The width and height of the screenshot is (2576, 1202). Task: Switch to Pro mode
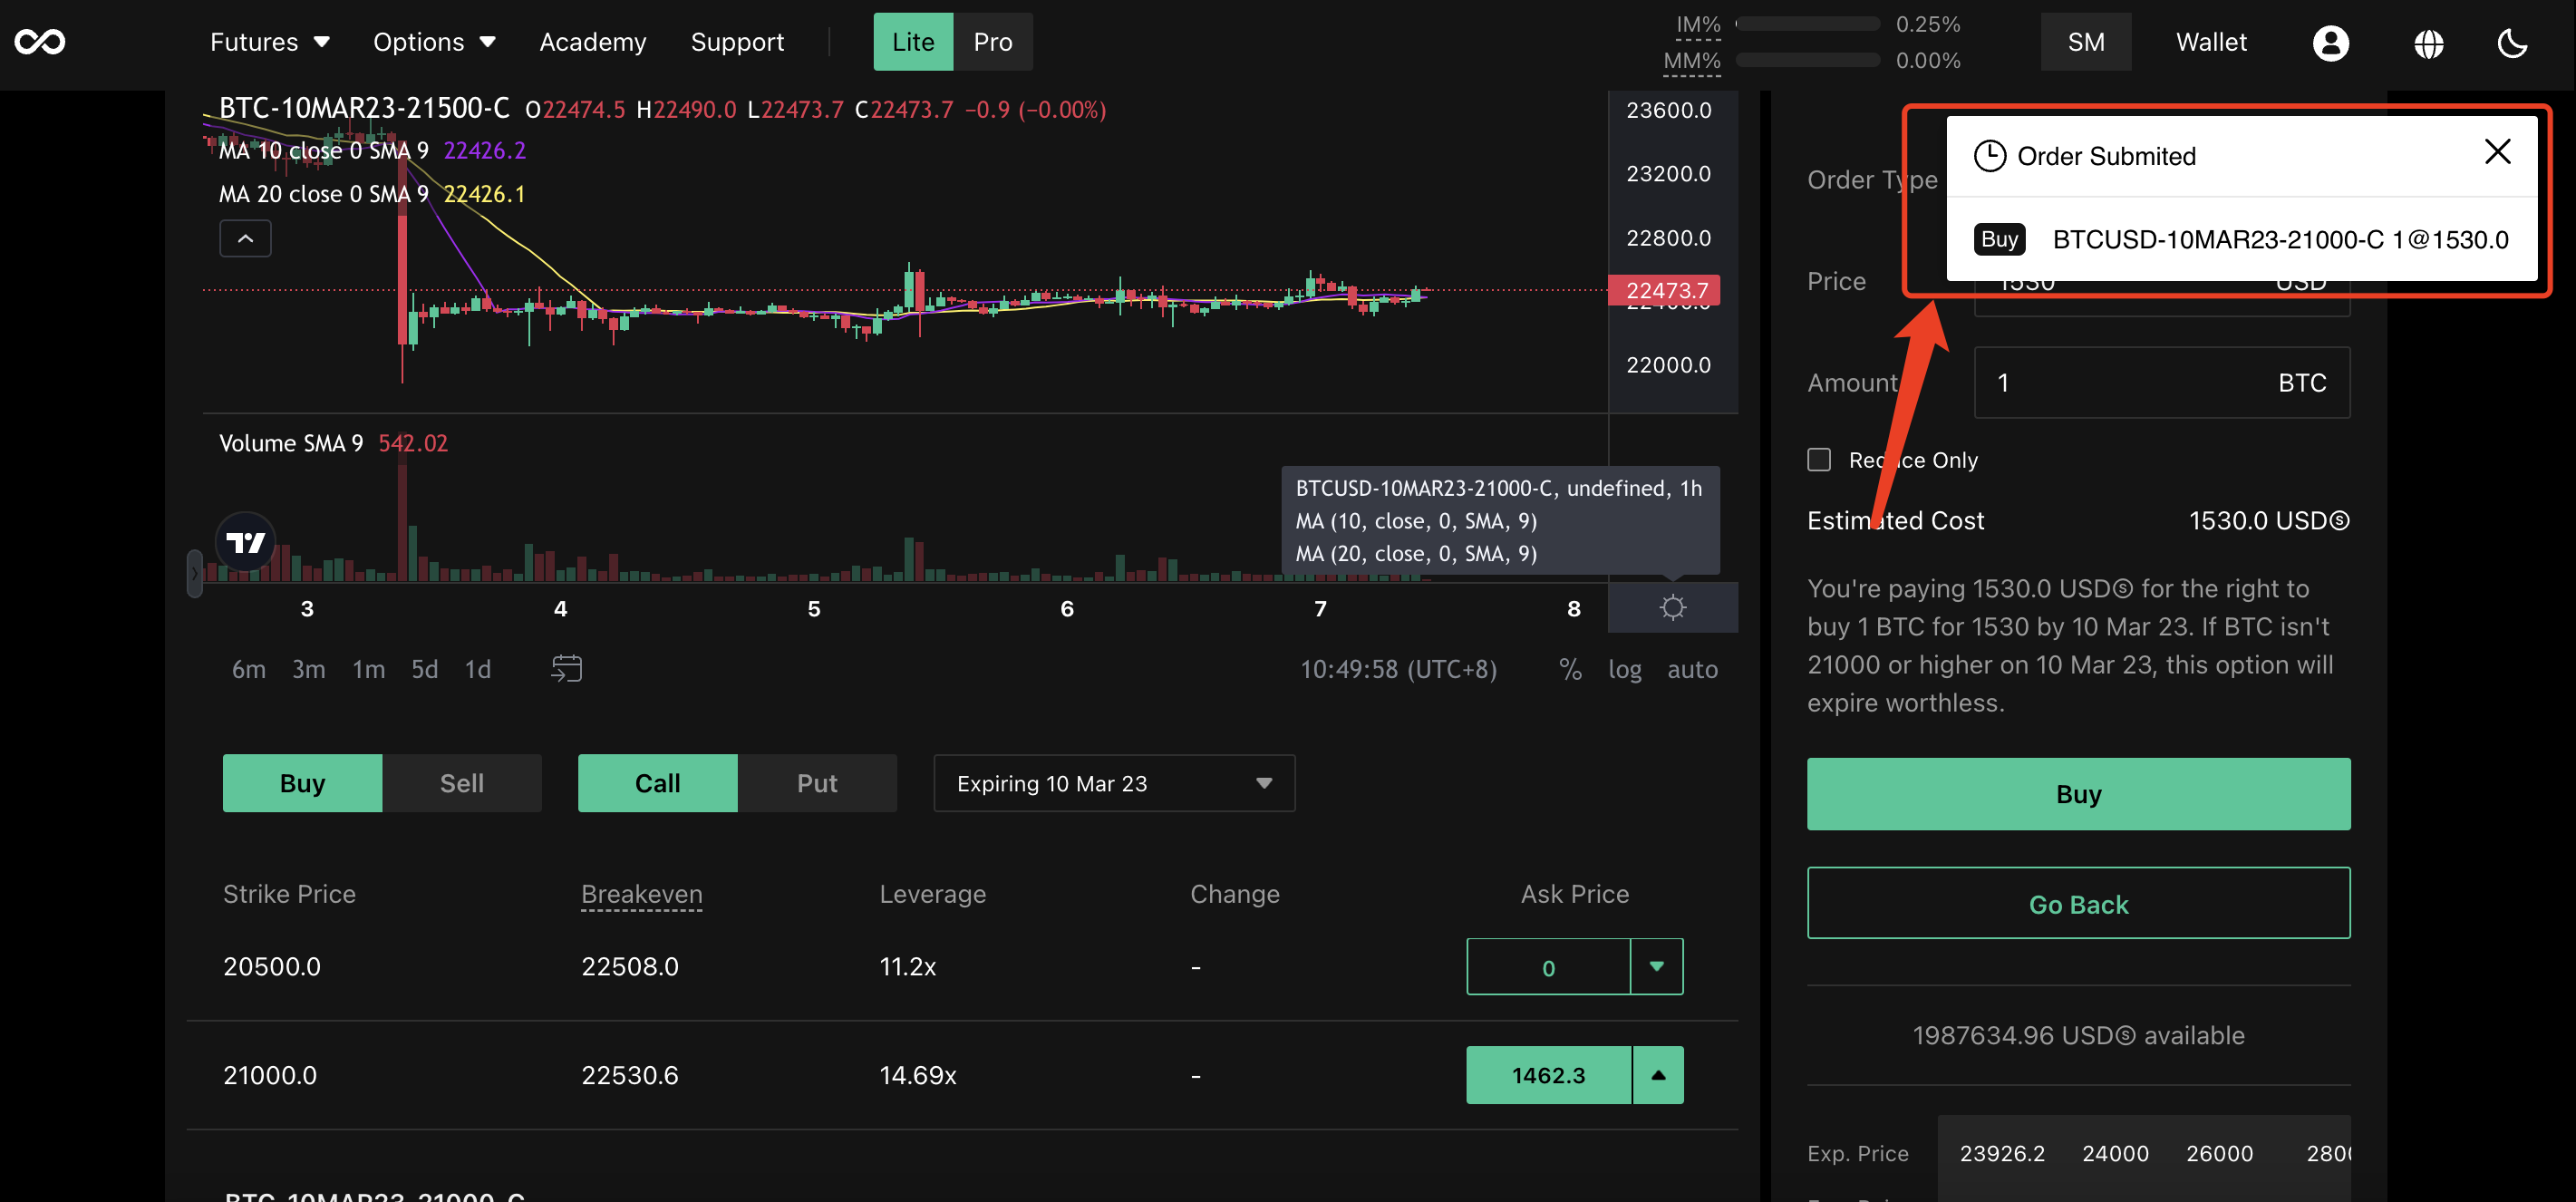point(992,42)
